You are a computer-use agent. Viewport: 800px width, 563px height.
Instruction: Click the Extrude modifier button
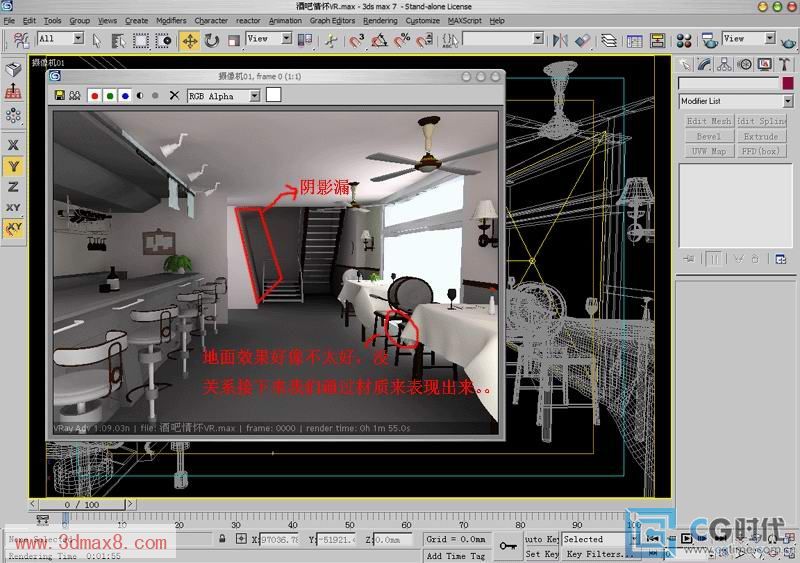[x=761, y=136]
